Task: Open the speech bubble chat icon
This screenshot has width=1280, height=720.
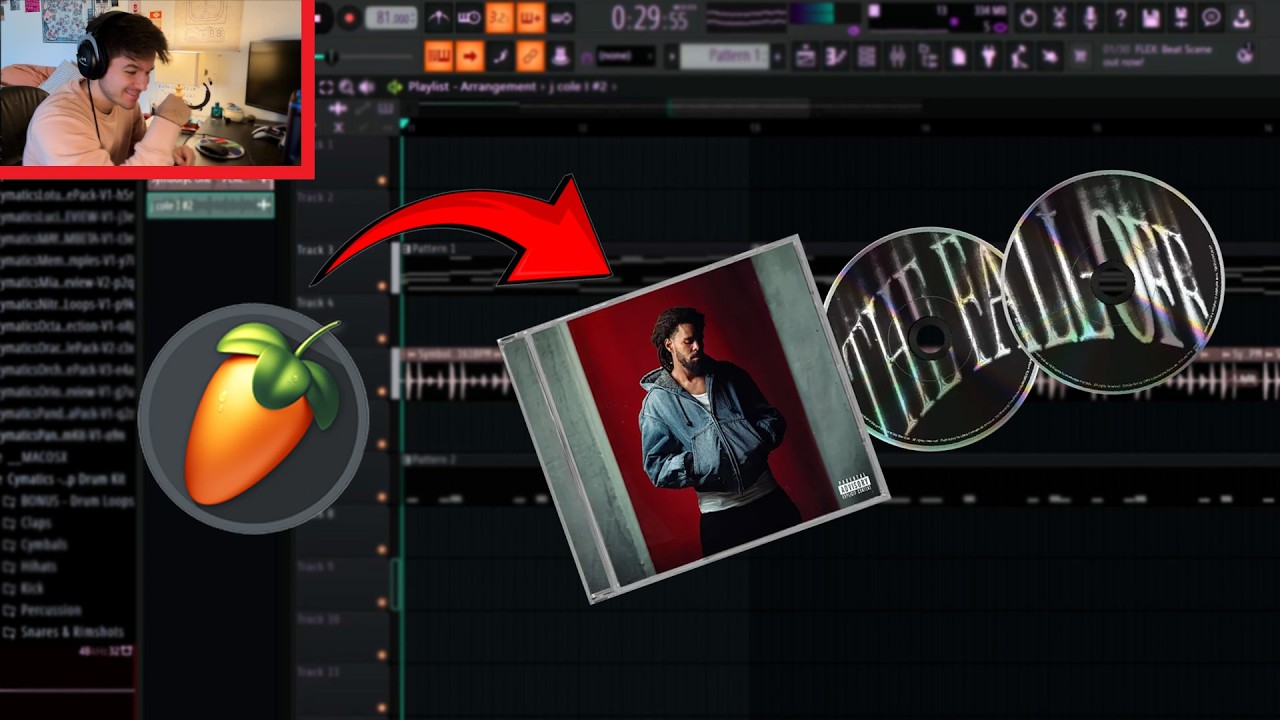Action: [x=1211, y=17]
